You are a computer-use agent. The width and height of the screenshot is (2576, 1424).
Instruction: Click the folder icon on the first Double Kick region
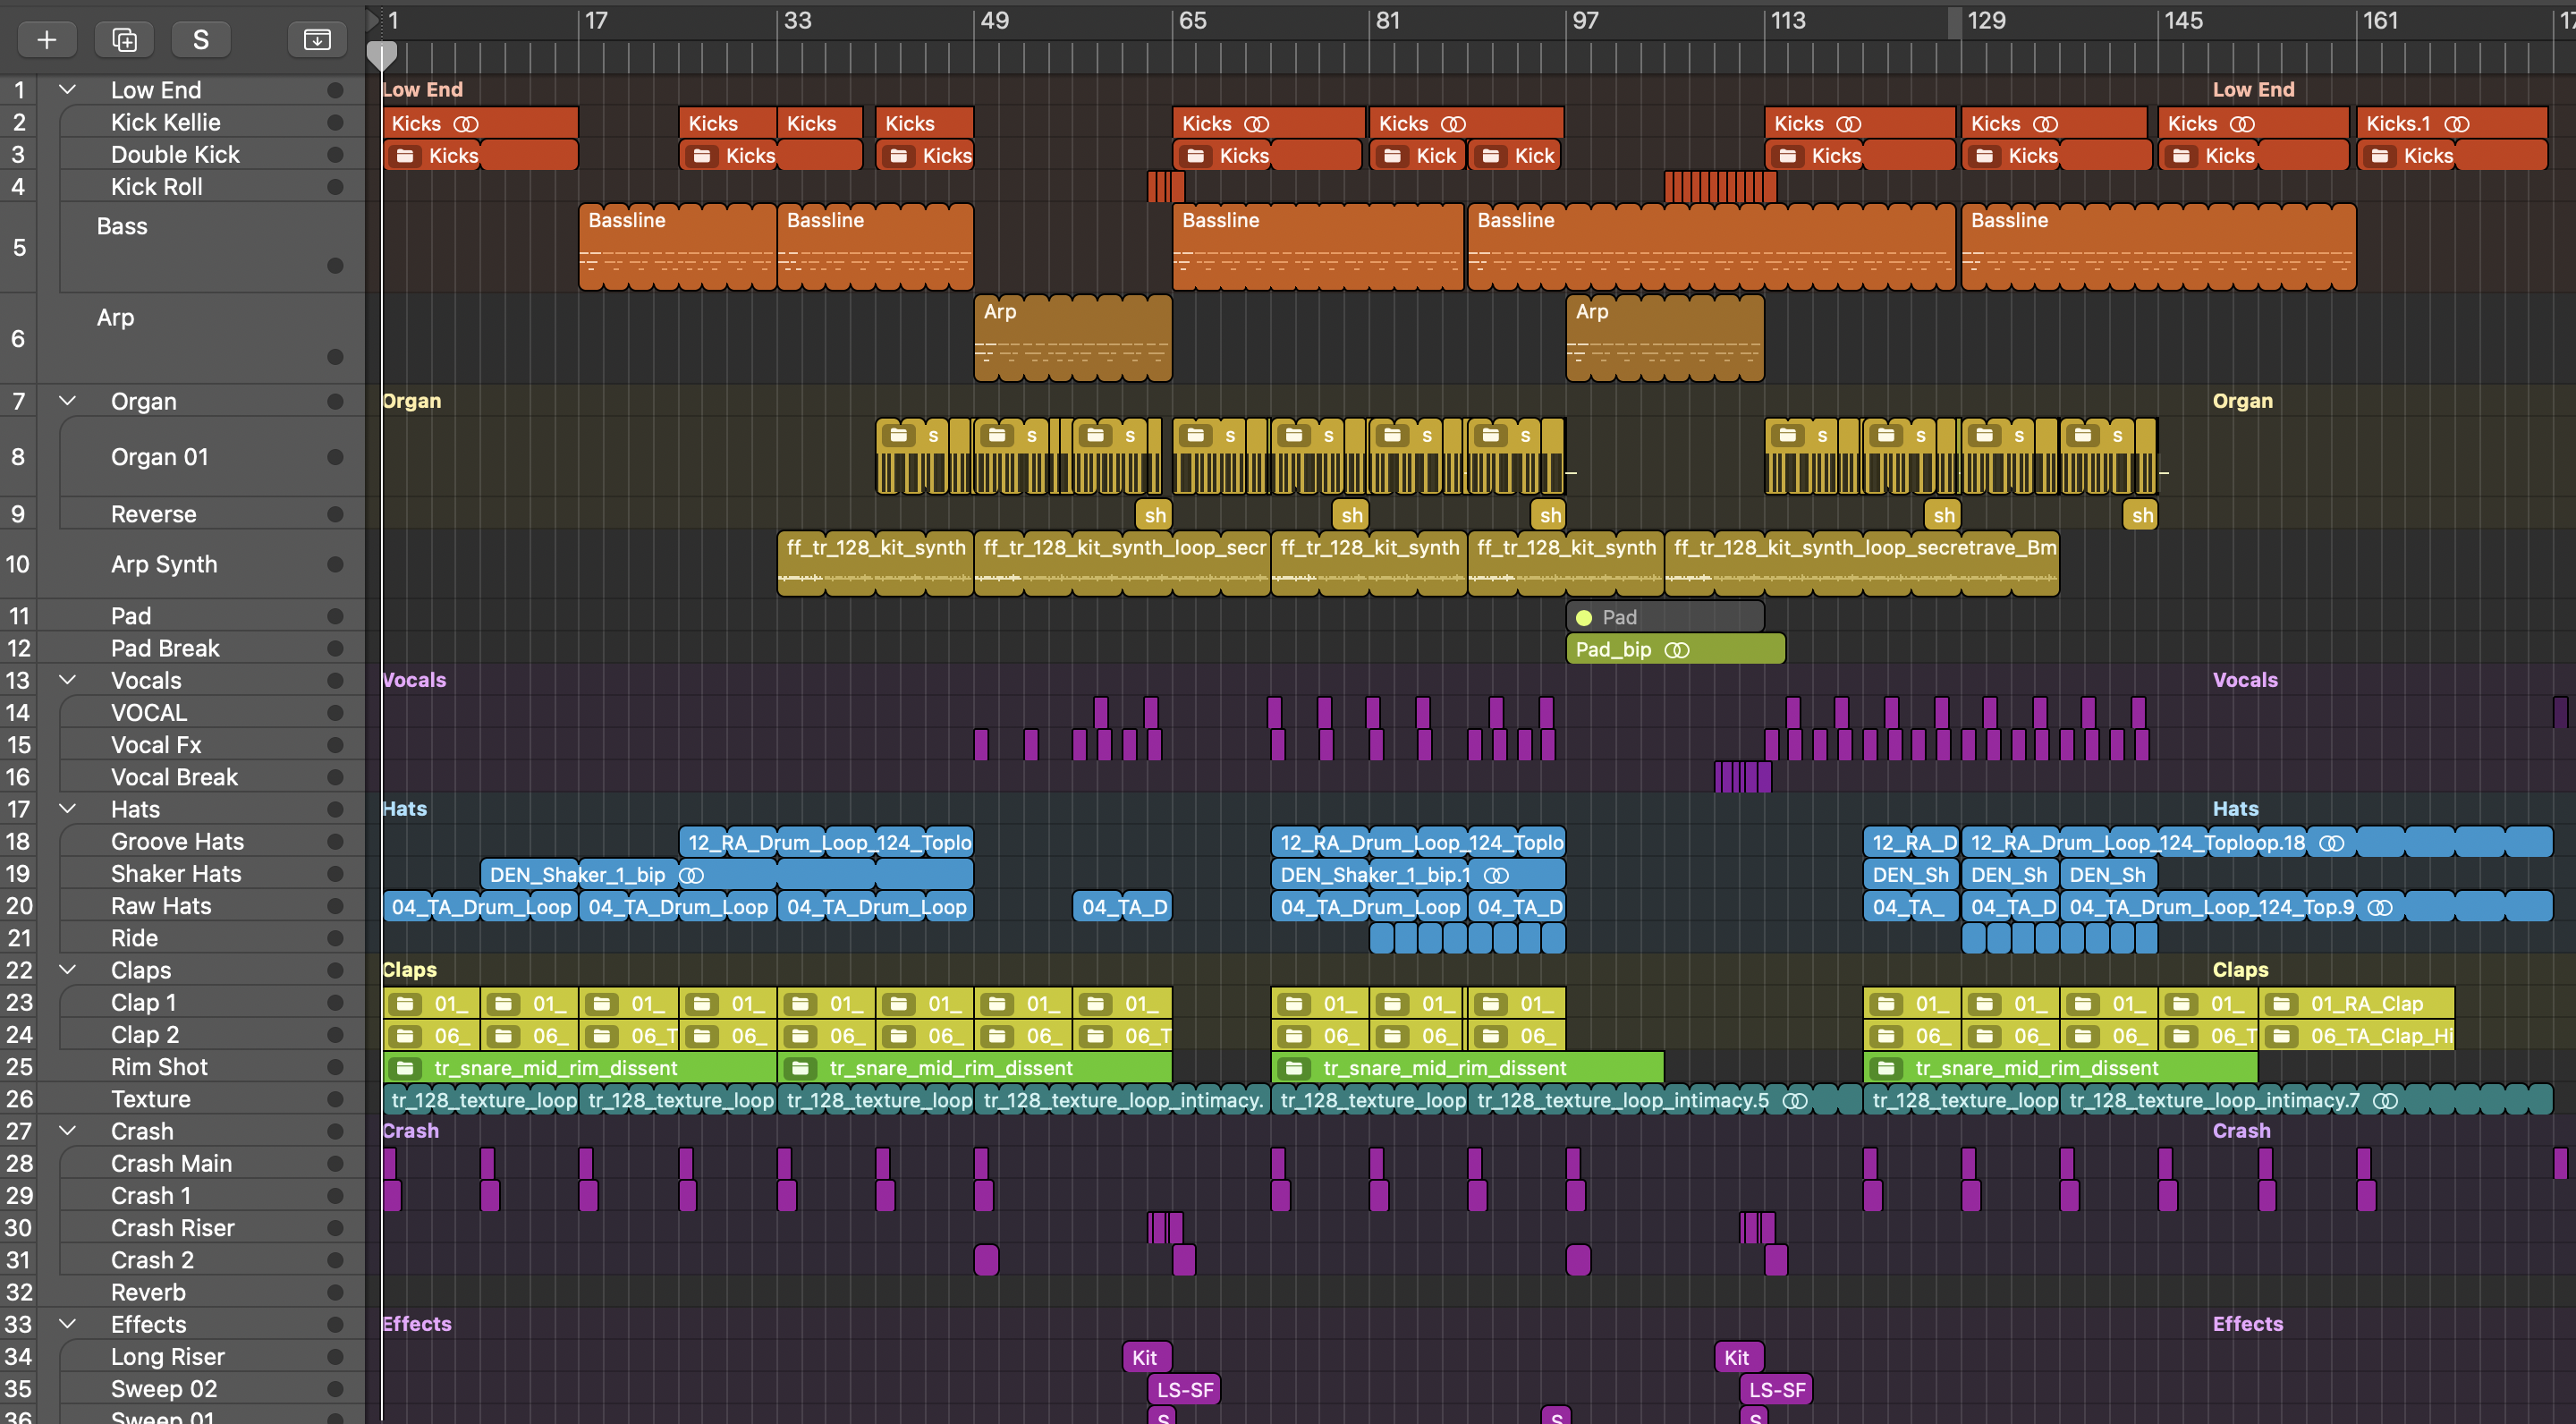[x=405, y=156]
